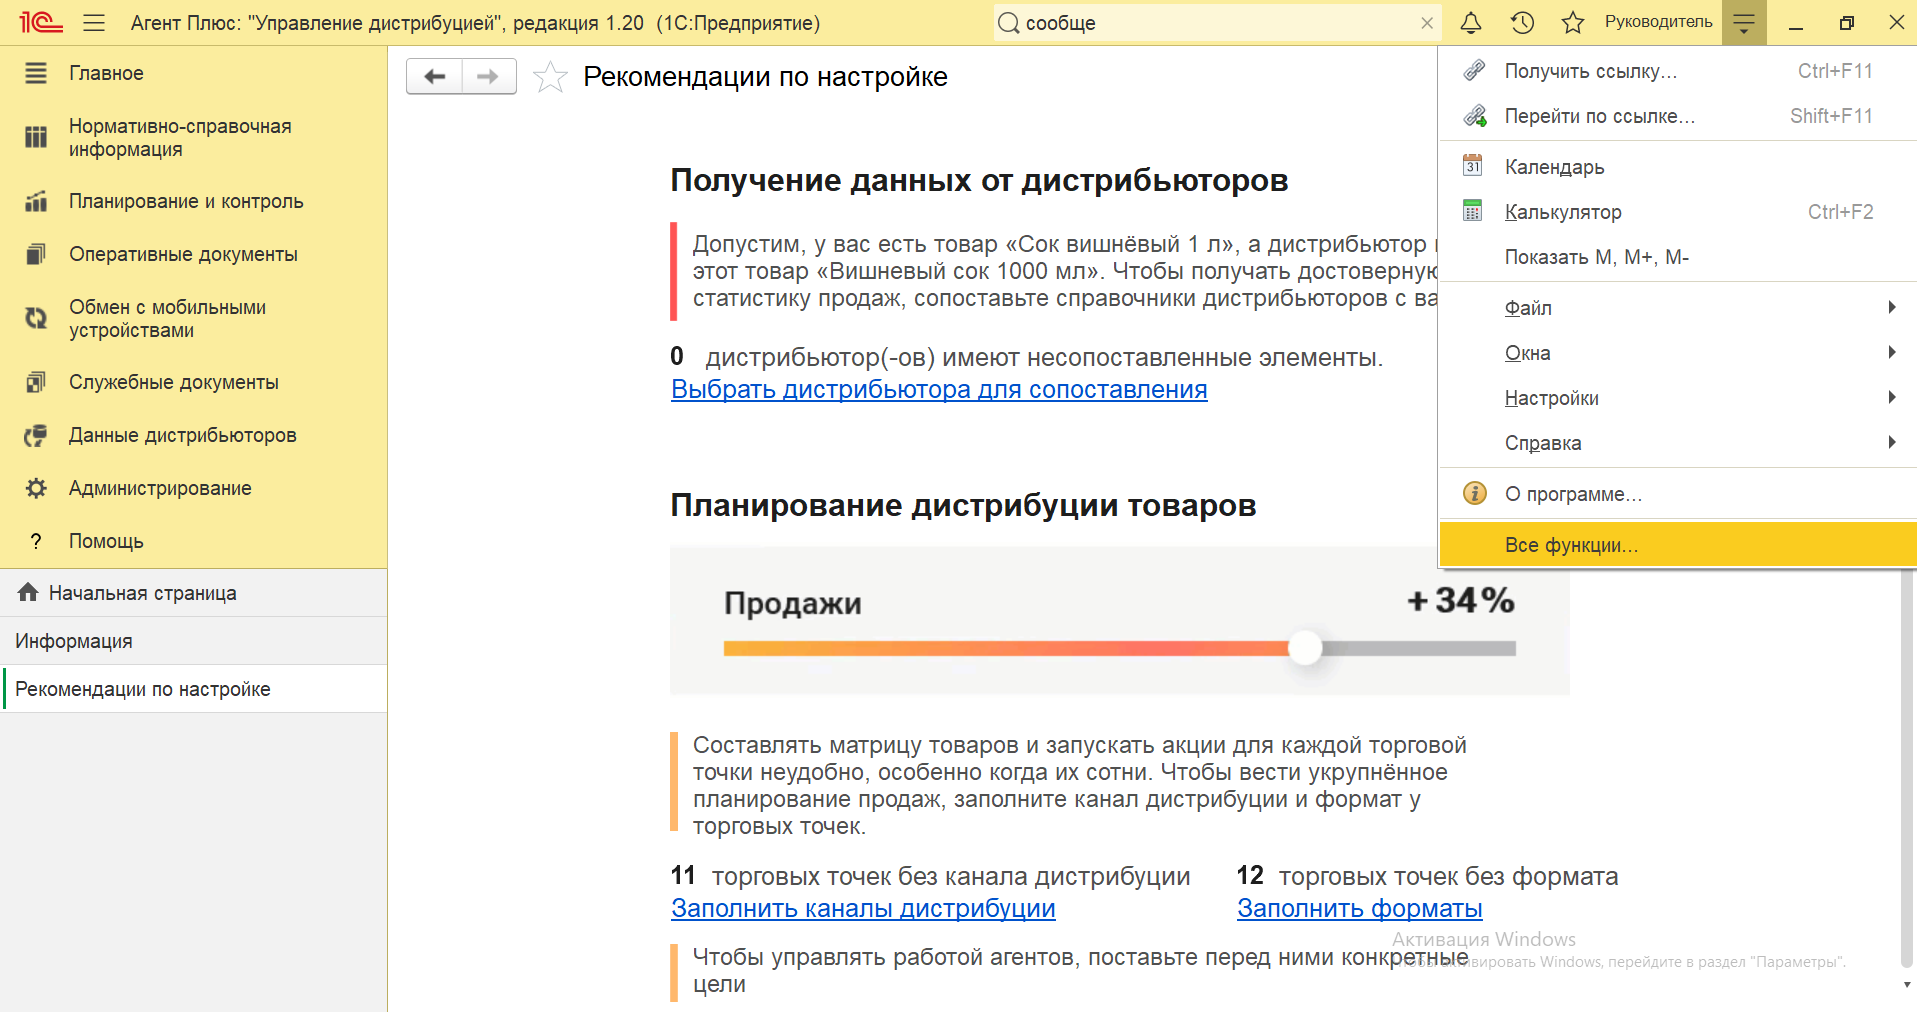
Task: Click Администрирование gear icon
Action: click(x=36, y=488)
